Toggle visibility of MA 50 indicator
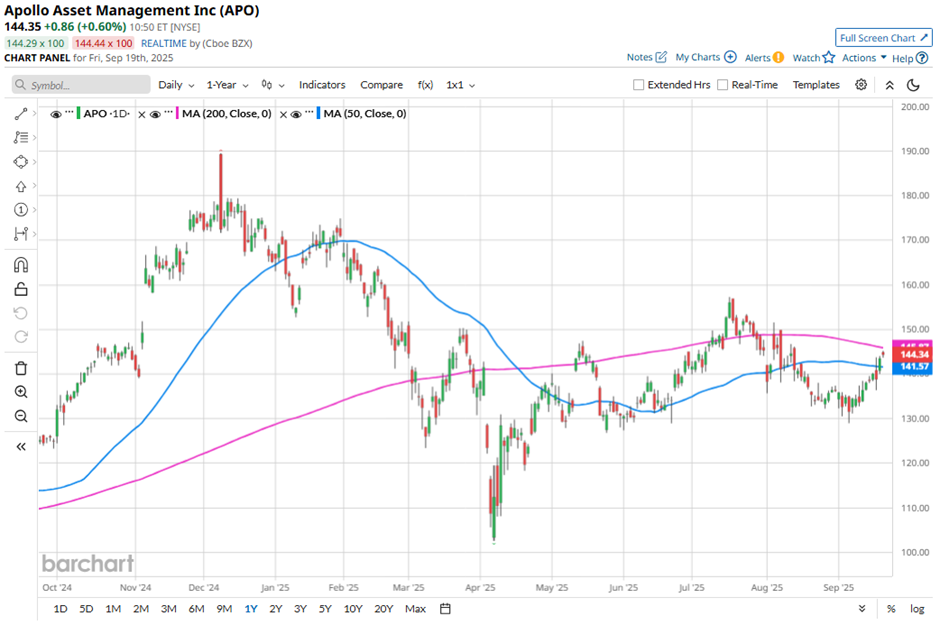The image size is (940, 625). 296,114
